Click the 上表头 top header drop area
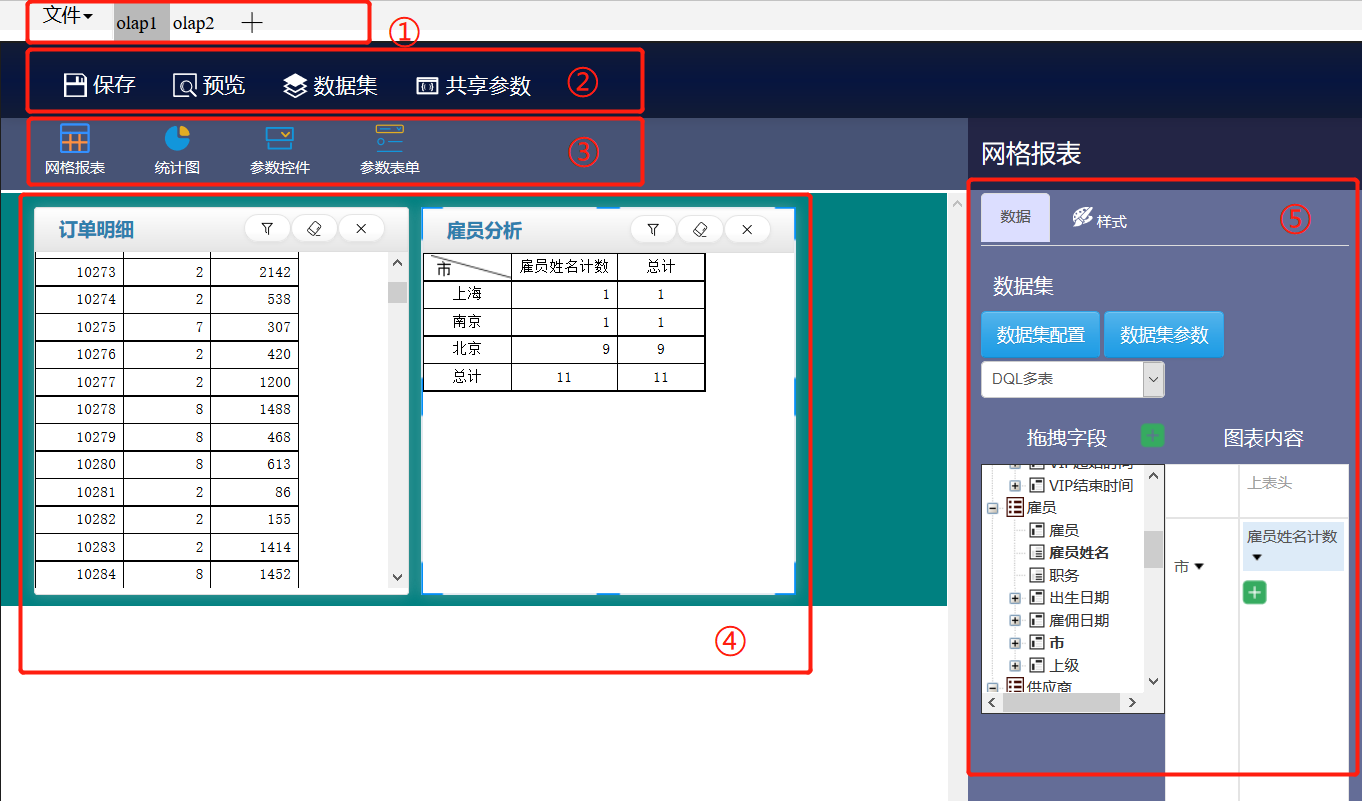Viewport: 1362px width, 801px height. (1294, 491)
